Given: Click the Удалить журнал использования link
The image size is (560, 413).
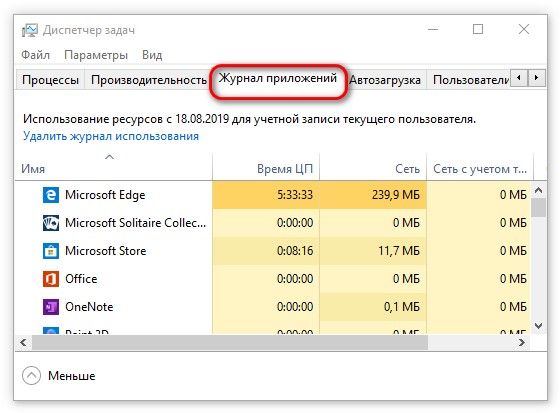Looking at the screenshot, I should pos(111,136).
